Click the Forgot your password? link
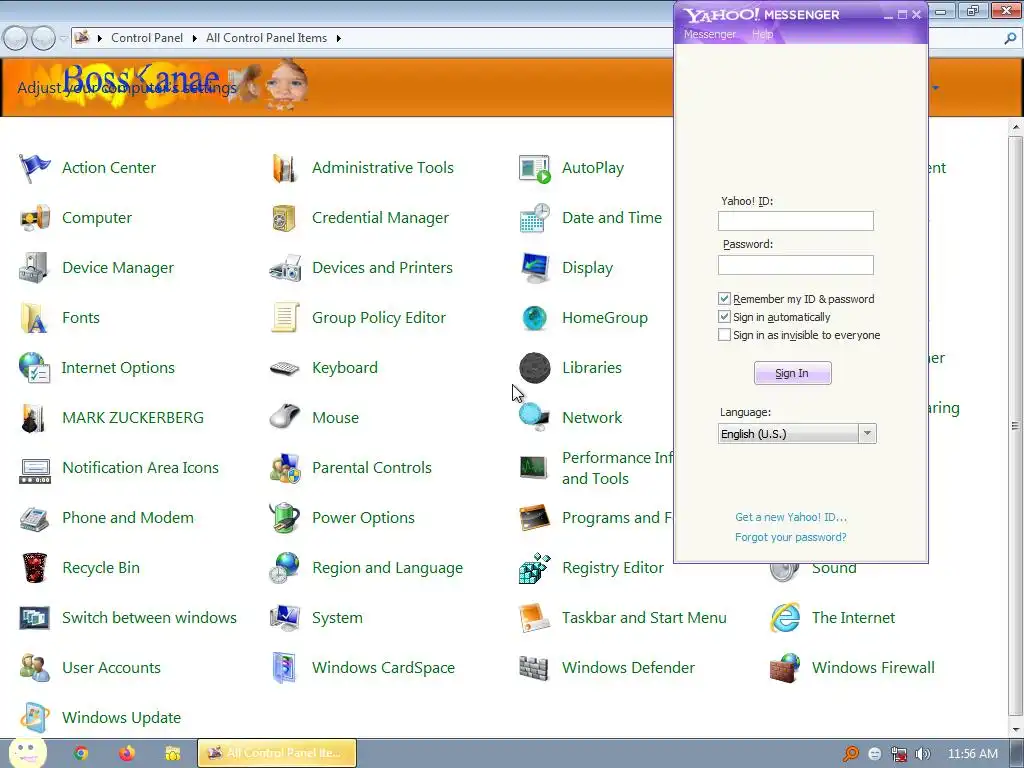Screen dimensions: 1024x768 point(790,537)
